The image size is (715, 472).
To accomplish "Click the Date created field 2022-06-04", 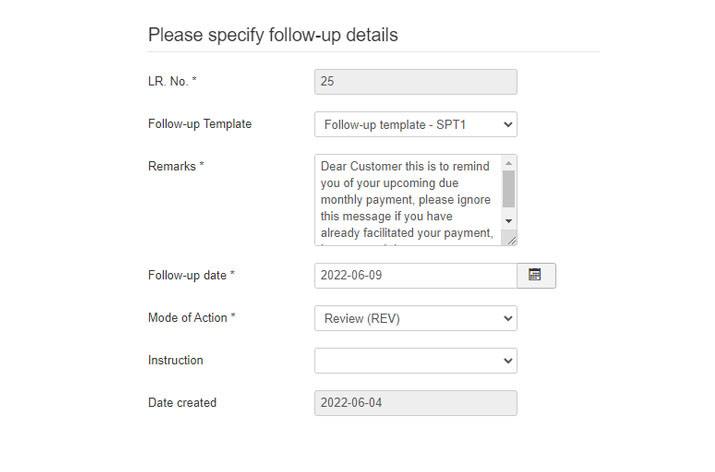I will coord(415,403).
